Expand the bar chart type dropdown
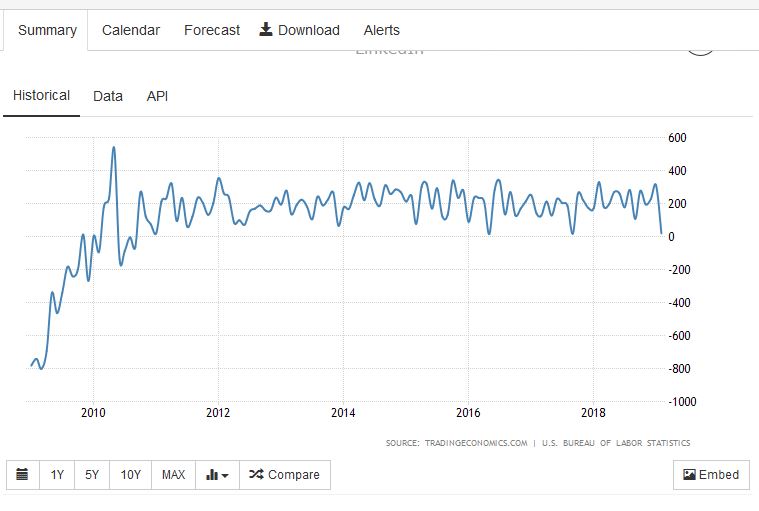The height and width of the screenshot is (511, 759). click(x=217, y=475)
